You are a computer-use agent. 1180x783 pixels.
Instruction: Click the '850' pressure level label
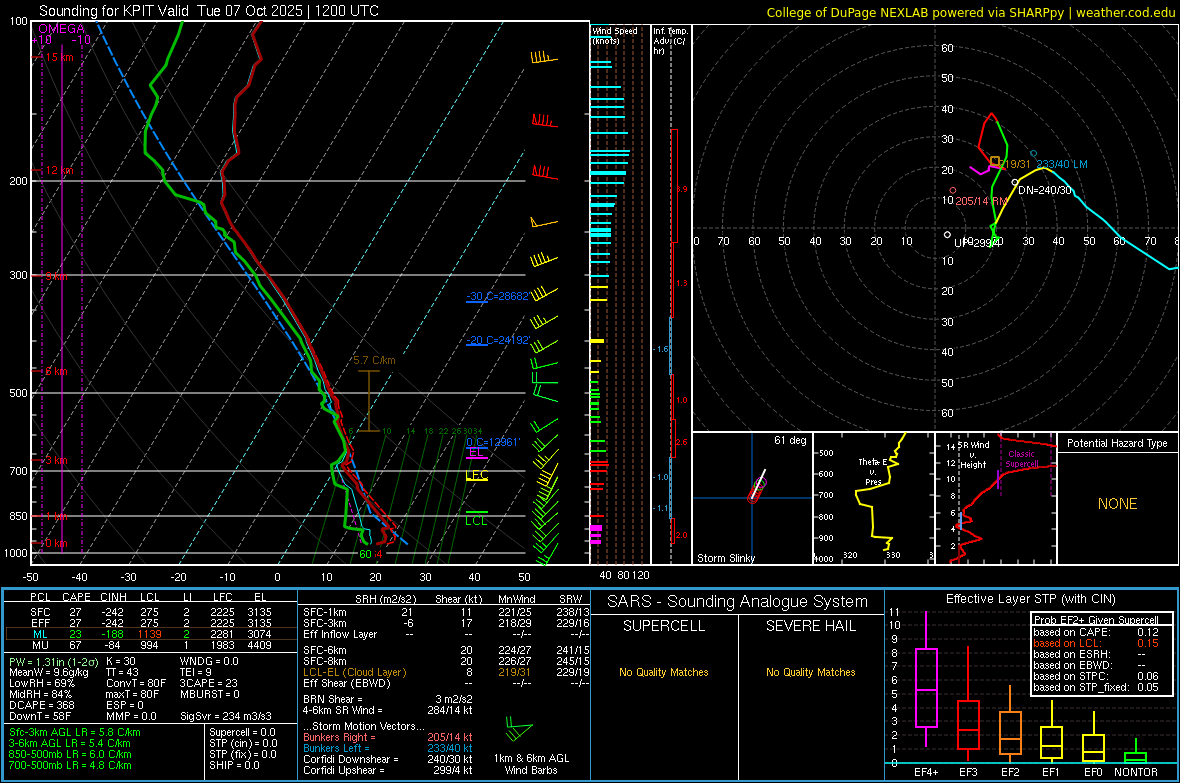(18, 516)
